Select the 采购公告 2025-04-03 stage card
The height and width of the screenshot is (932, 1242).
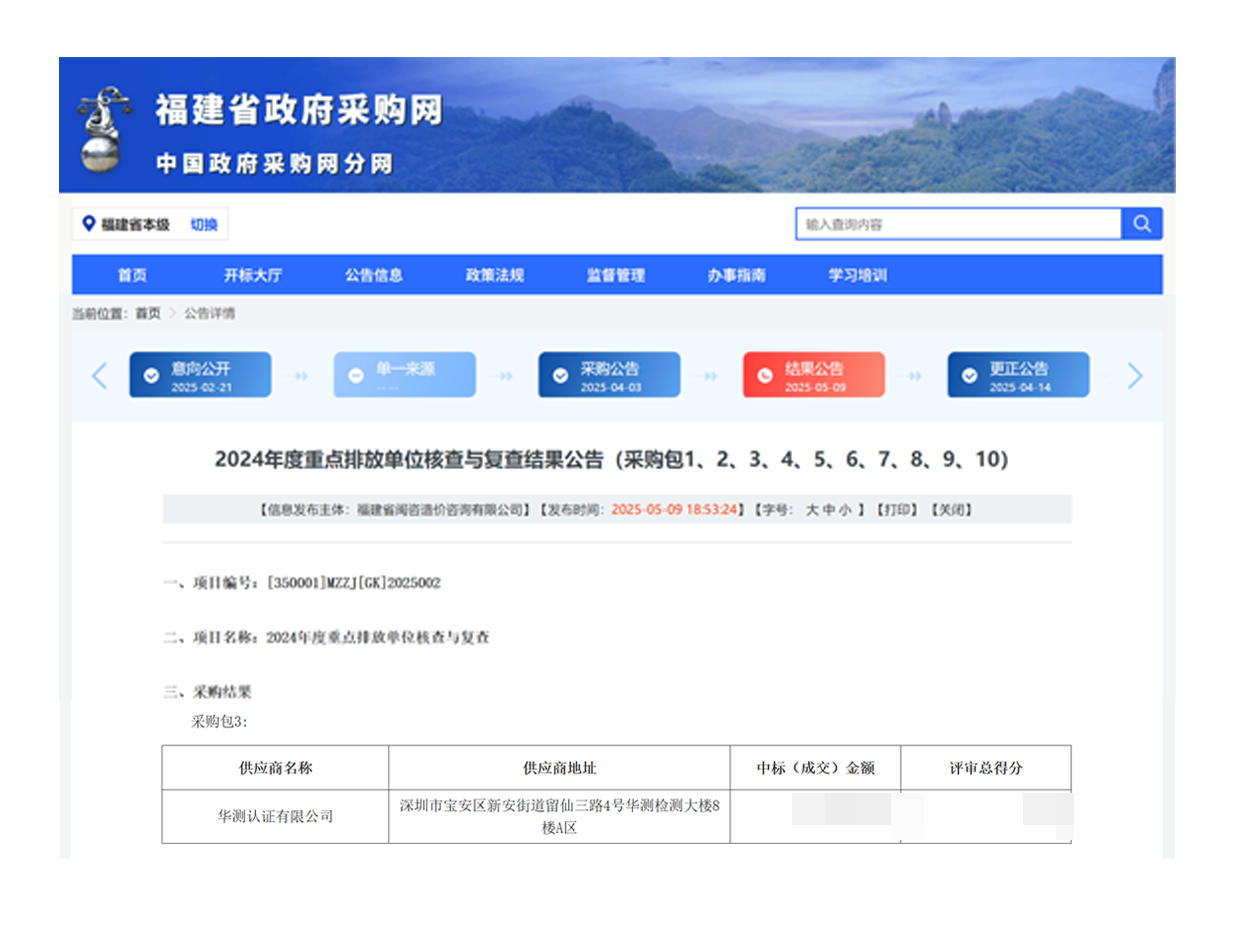click(609, 375)
